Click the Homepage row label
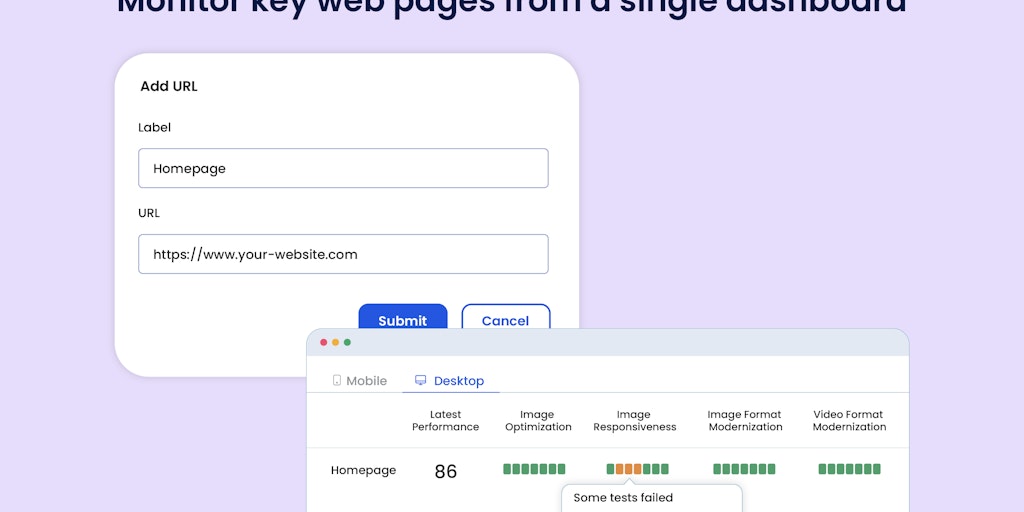Screen dimensions: 1024x512 (x=363, y=470)
